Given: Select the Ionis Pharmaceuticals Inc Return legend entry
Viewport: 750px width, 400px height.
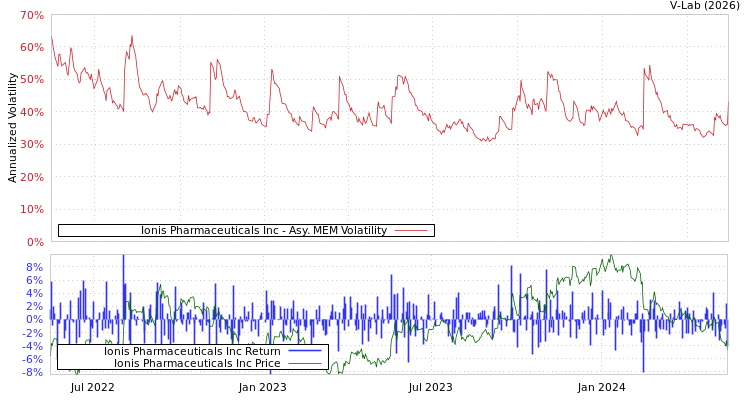Looking at the screenshot, I should click(192, 351).
